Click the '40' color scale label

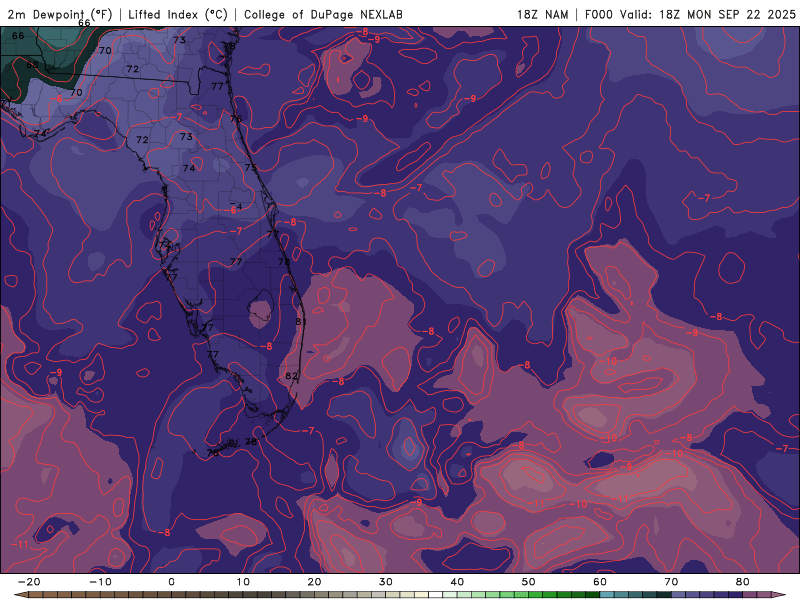[x=457, y=582]
